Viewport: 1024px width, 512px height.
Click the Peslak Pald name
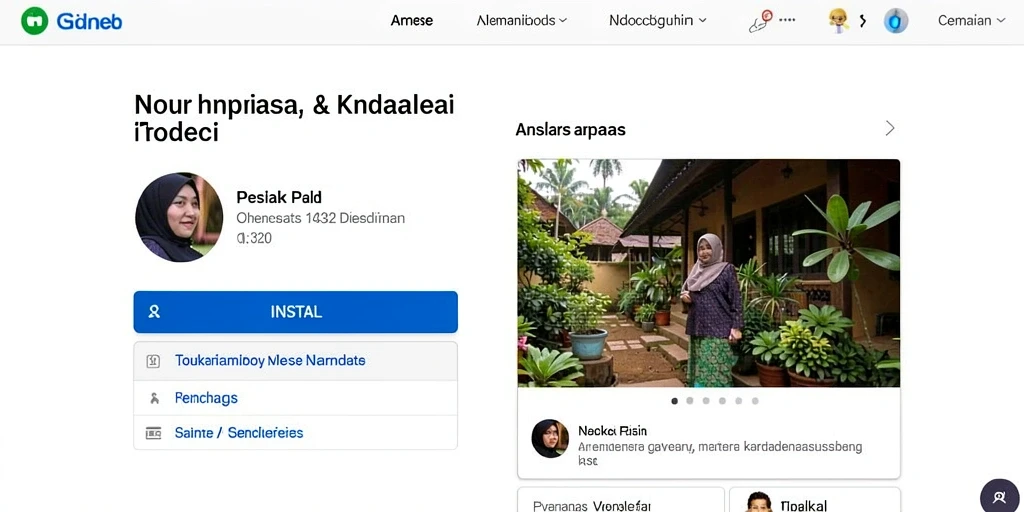[279, 197]
